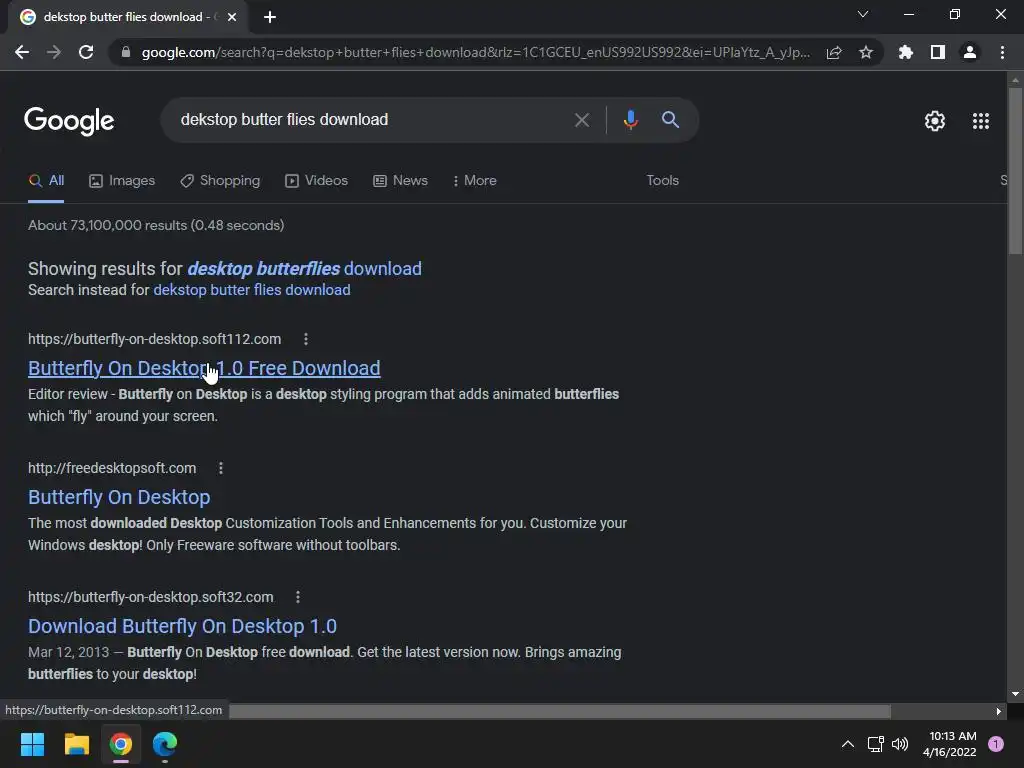Viewport: 1024px width, 768px height.
Task: Click the horizontal scrollbar thumb
Action: point(559,711)
